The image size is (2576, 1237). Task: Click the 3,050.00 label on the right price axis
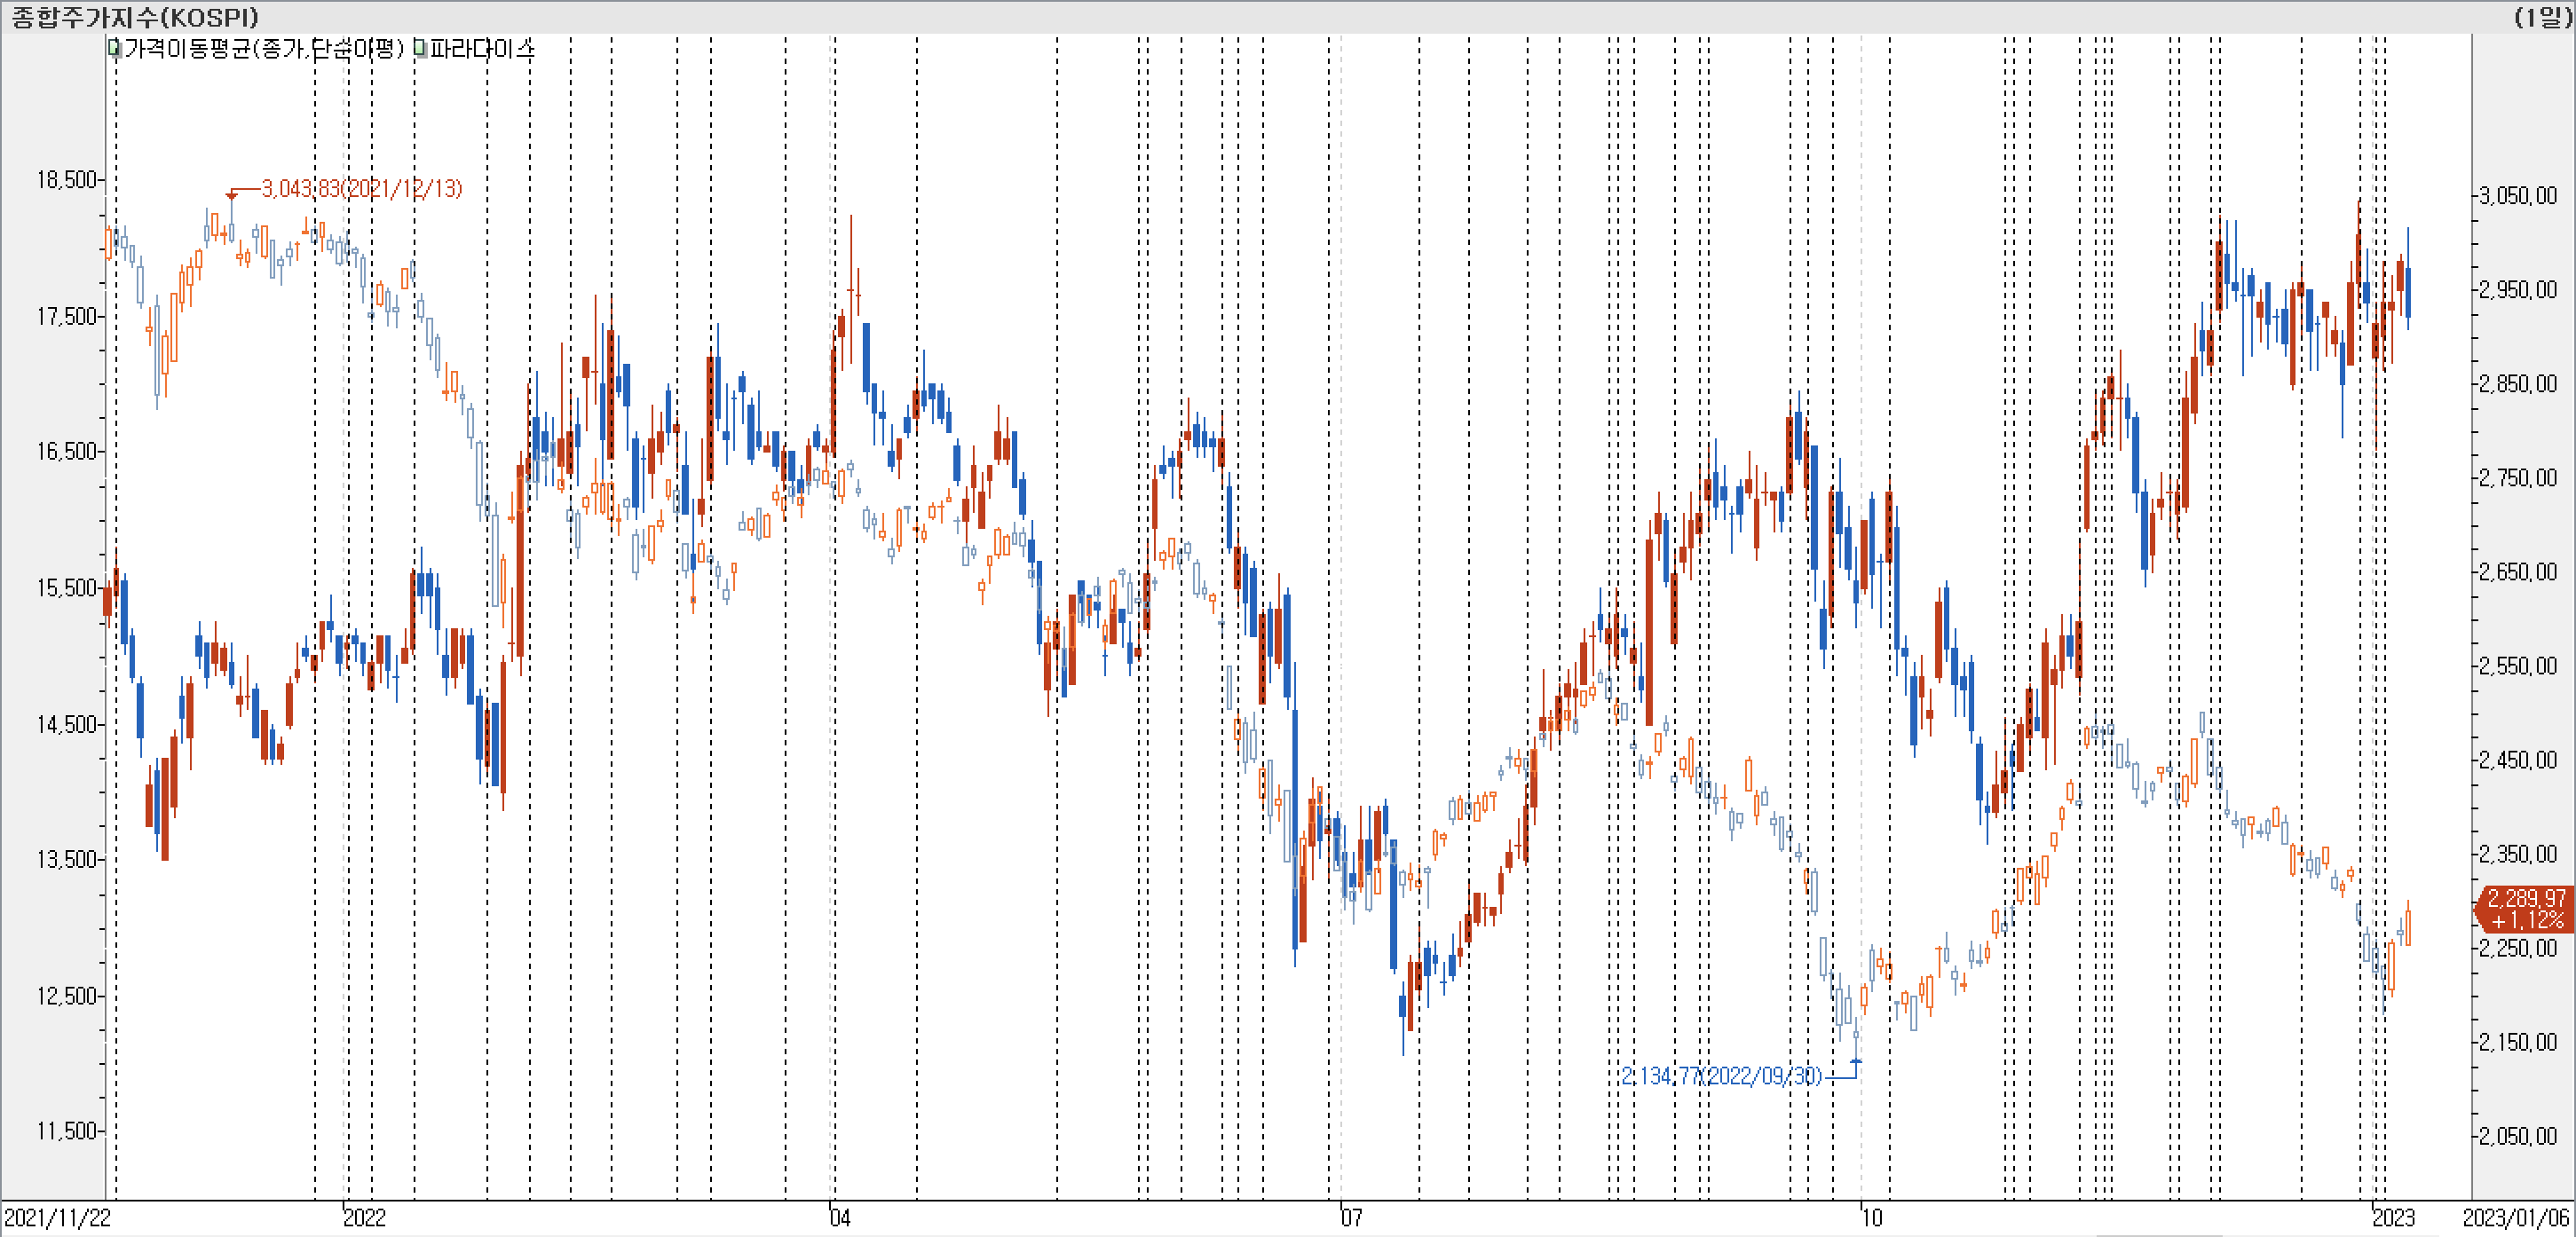pos(2517,195)
